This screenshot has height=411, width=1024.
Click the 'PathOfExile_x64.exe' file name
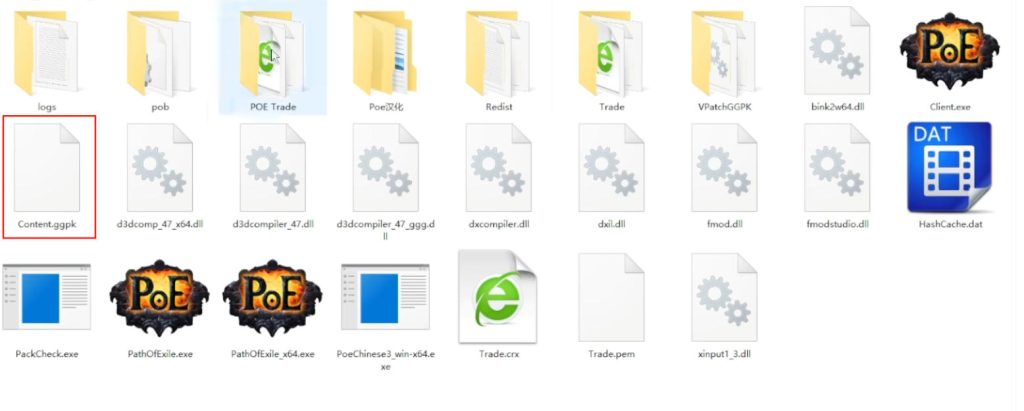point(272,354)
